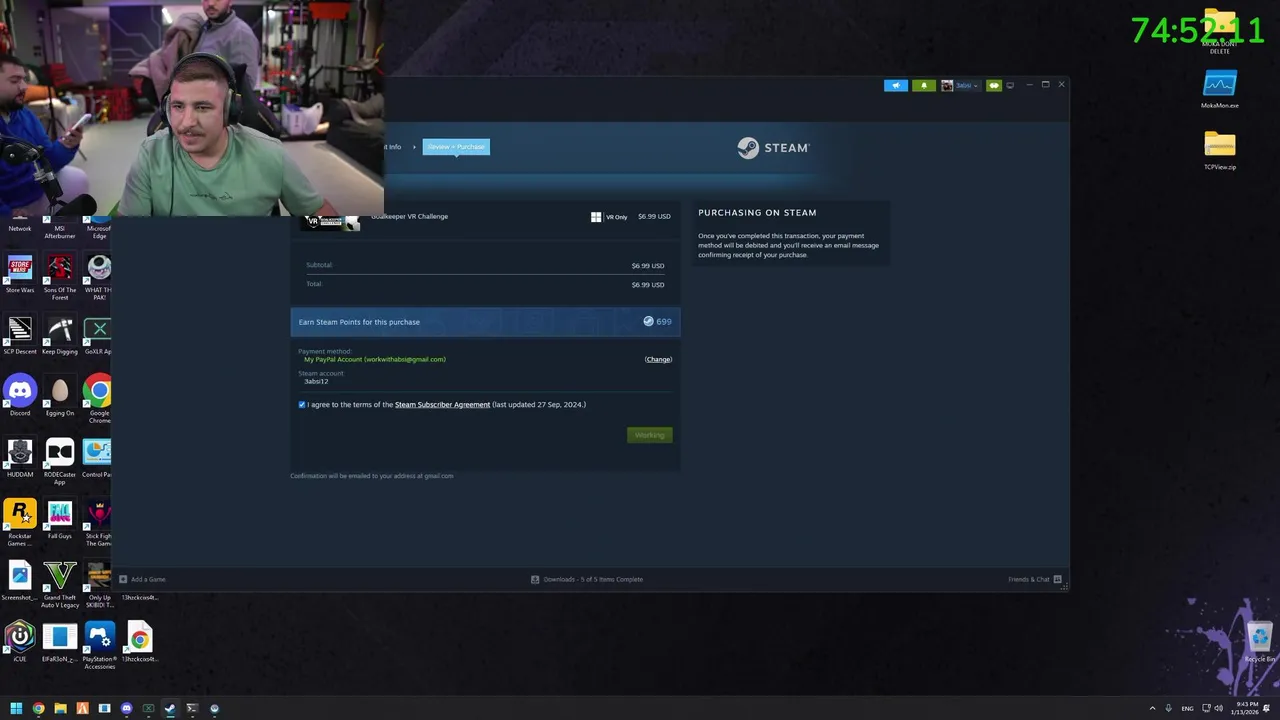
Task: Open Sons Of The Forest shortcut
Action: [60, 277]
